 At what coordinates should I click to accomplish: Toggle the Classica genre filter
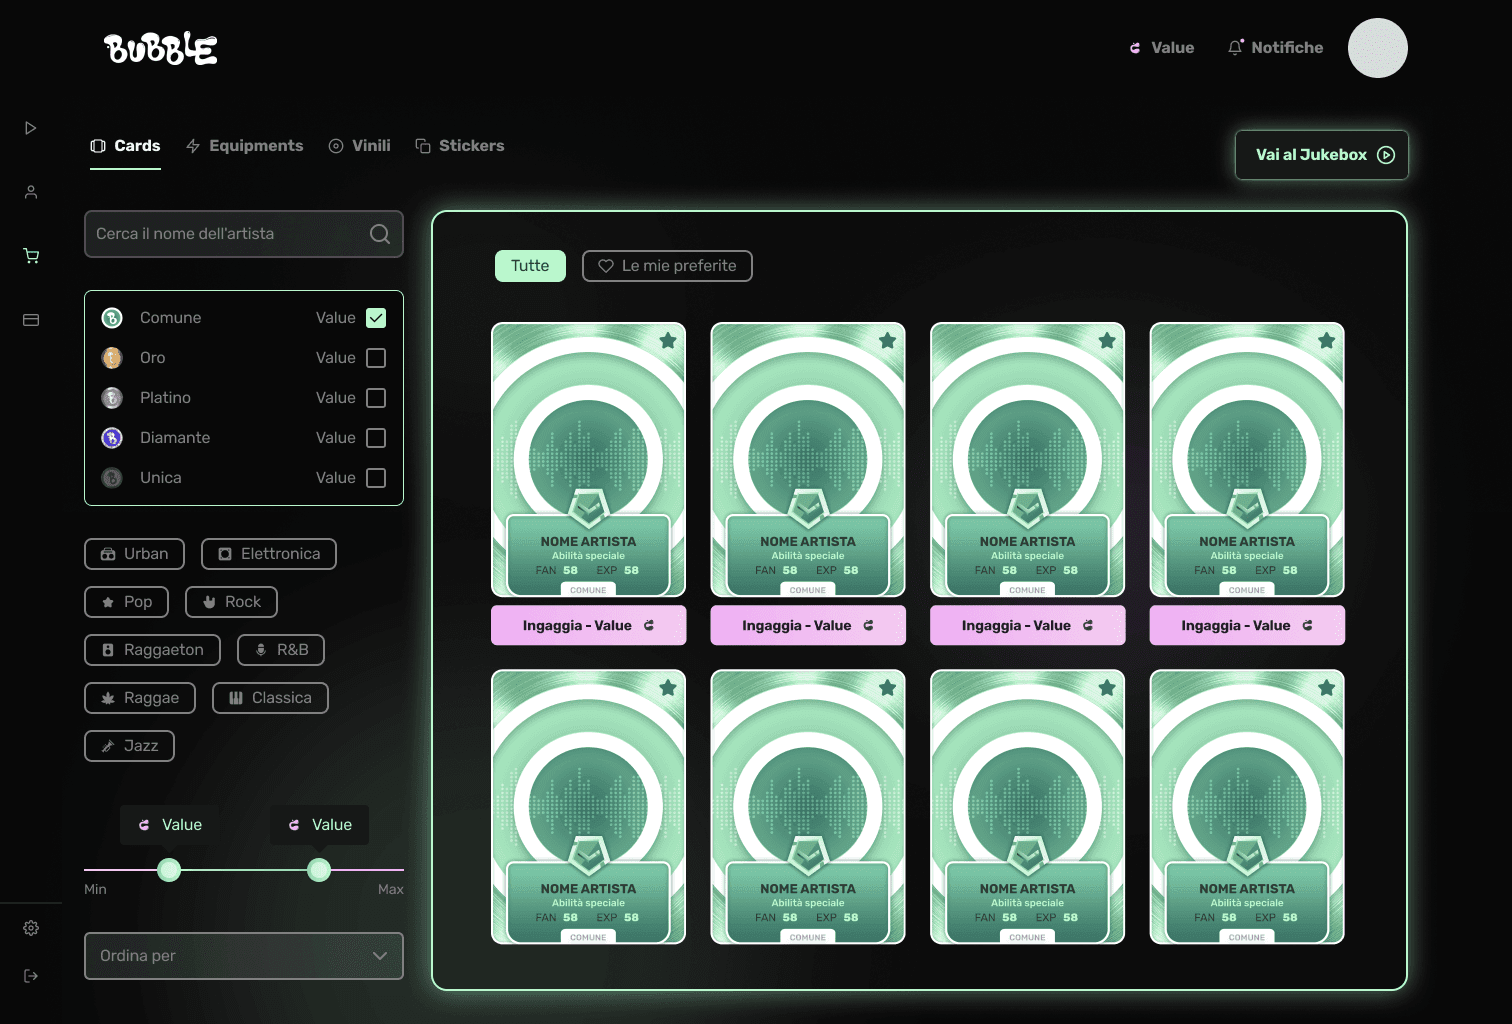[270, 698]
